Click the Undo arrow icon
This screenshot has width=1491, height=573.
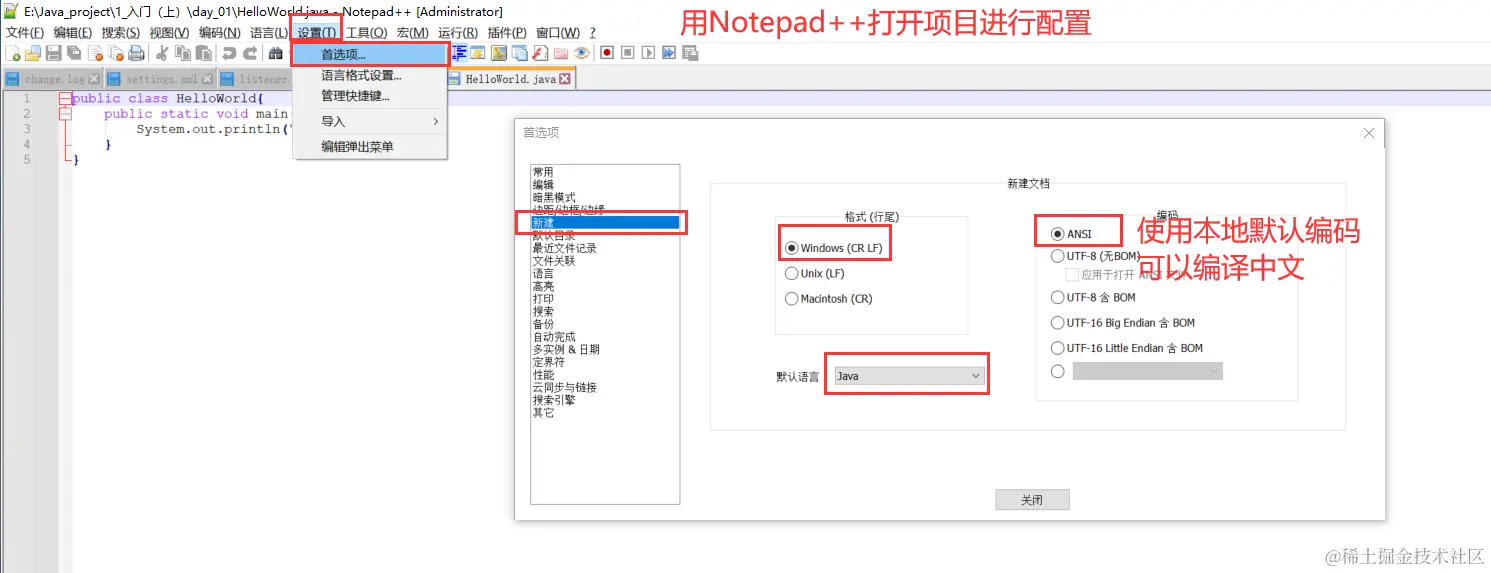229,53
